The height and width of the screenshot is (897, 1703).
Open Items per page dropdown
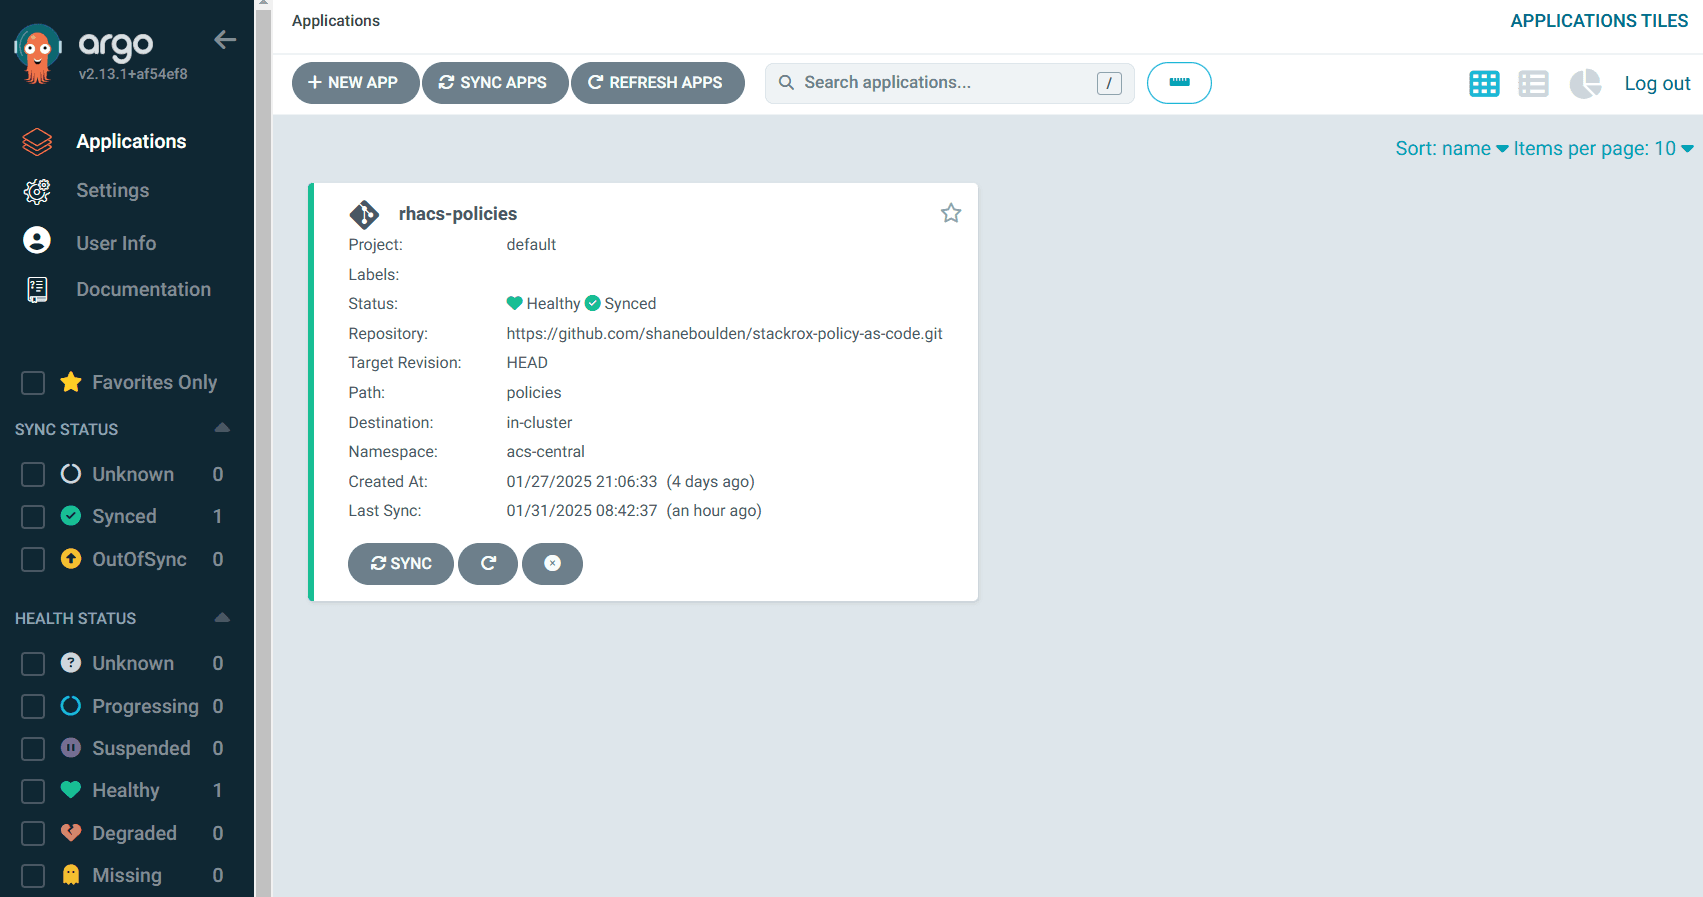coord(1603,148)
